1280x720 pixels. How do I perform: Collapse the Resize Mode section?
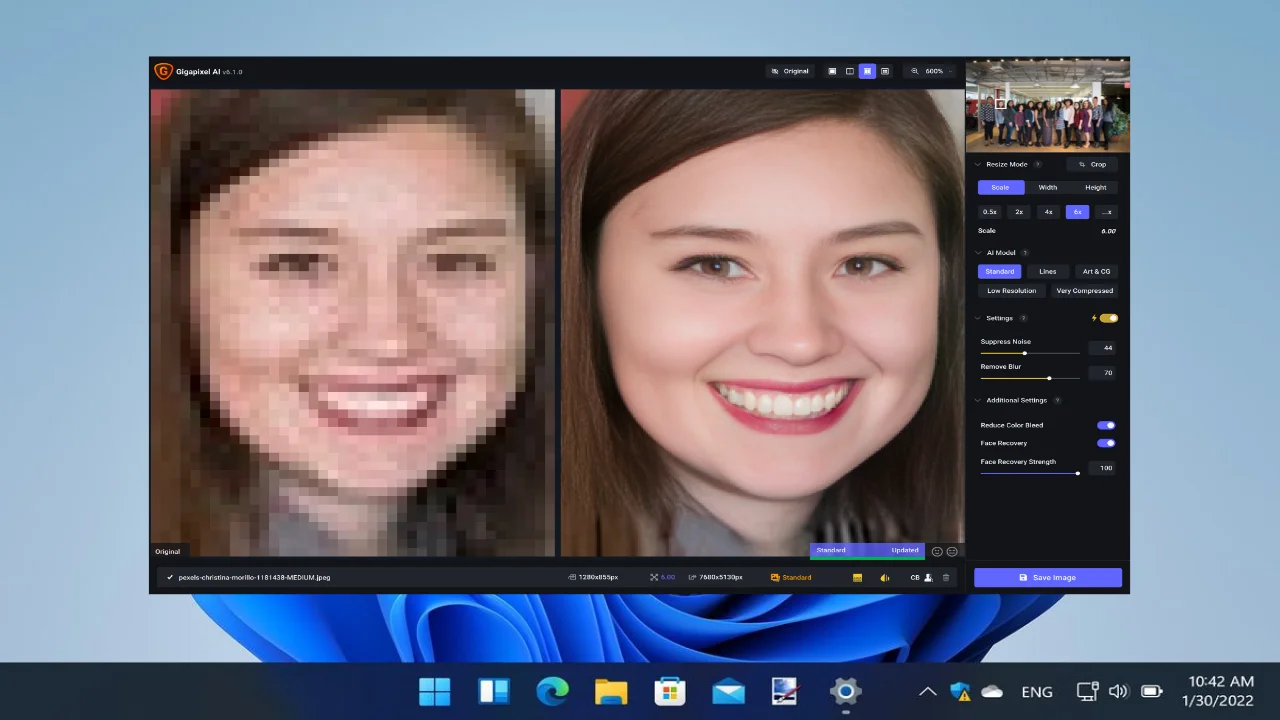point(978,164)
